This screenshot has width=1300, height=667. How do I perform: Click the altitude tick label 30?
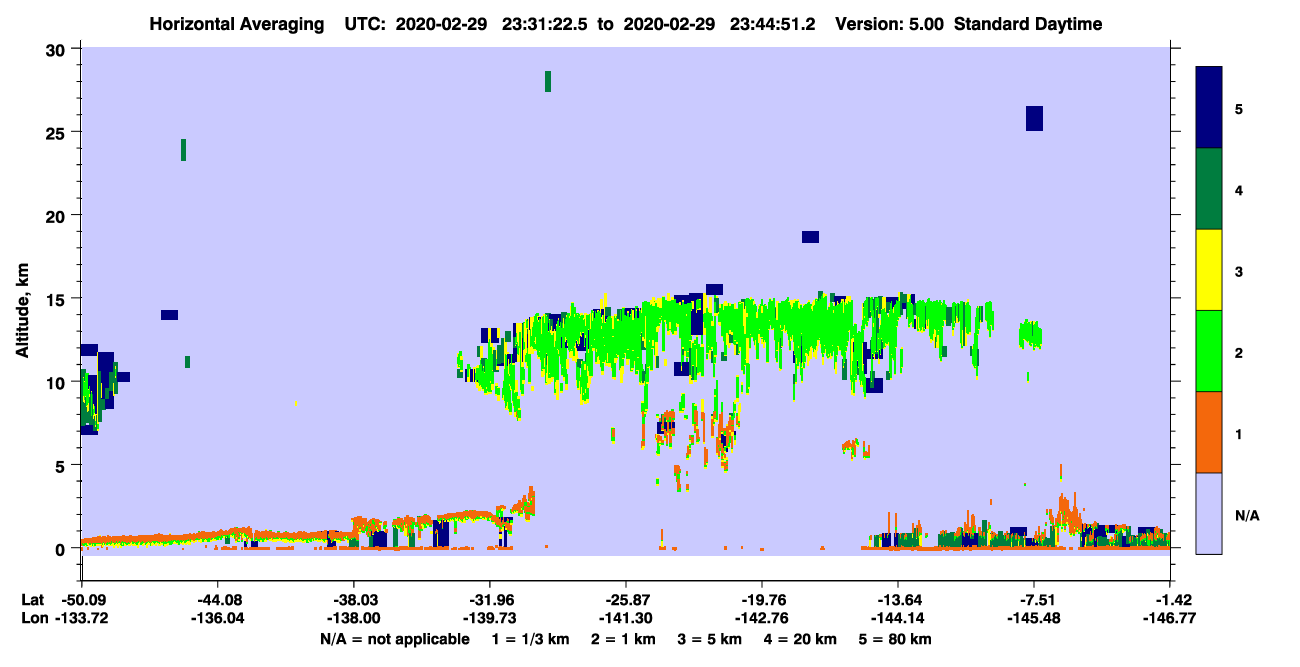tap(58, 50)
